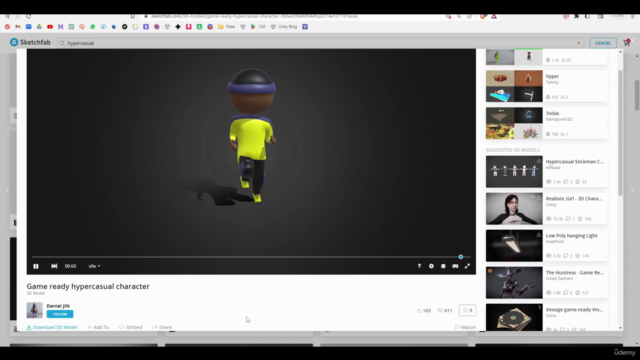This screenshot has width=640, height=360.
Task: Pause the model animation playback
Action: [36, 266]
